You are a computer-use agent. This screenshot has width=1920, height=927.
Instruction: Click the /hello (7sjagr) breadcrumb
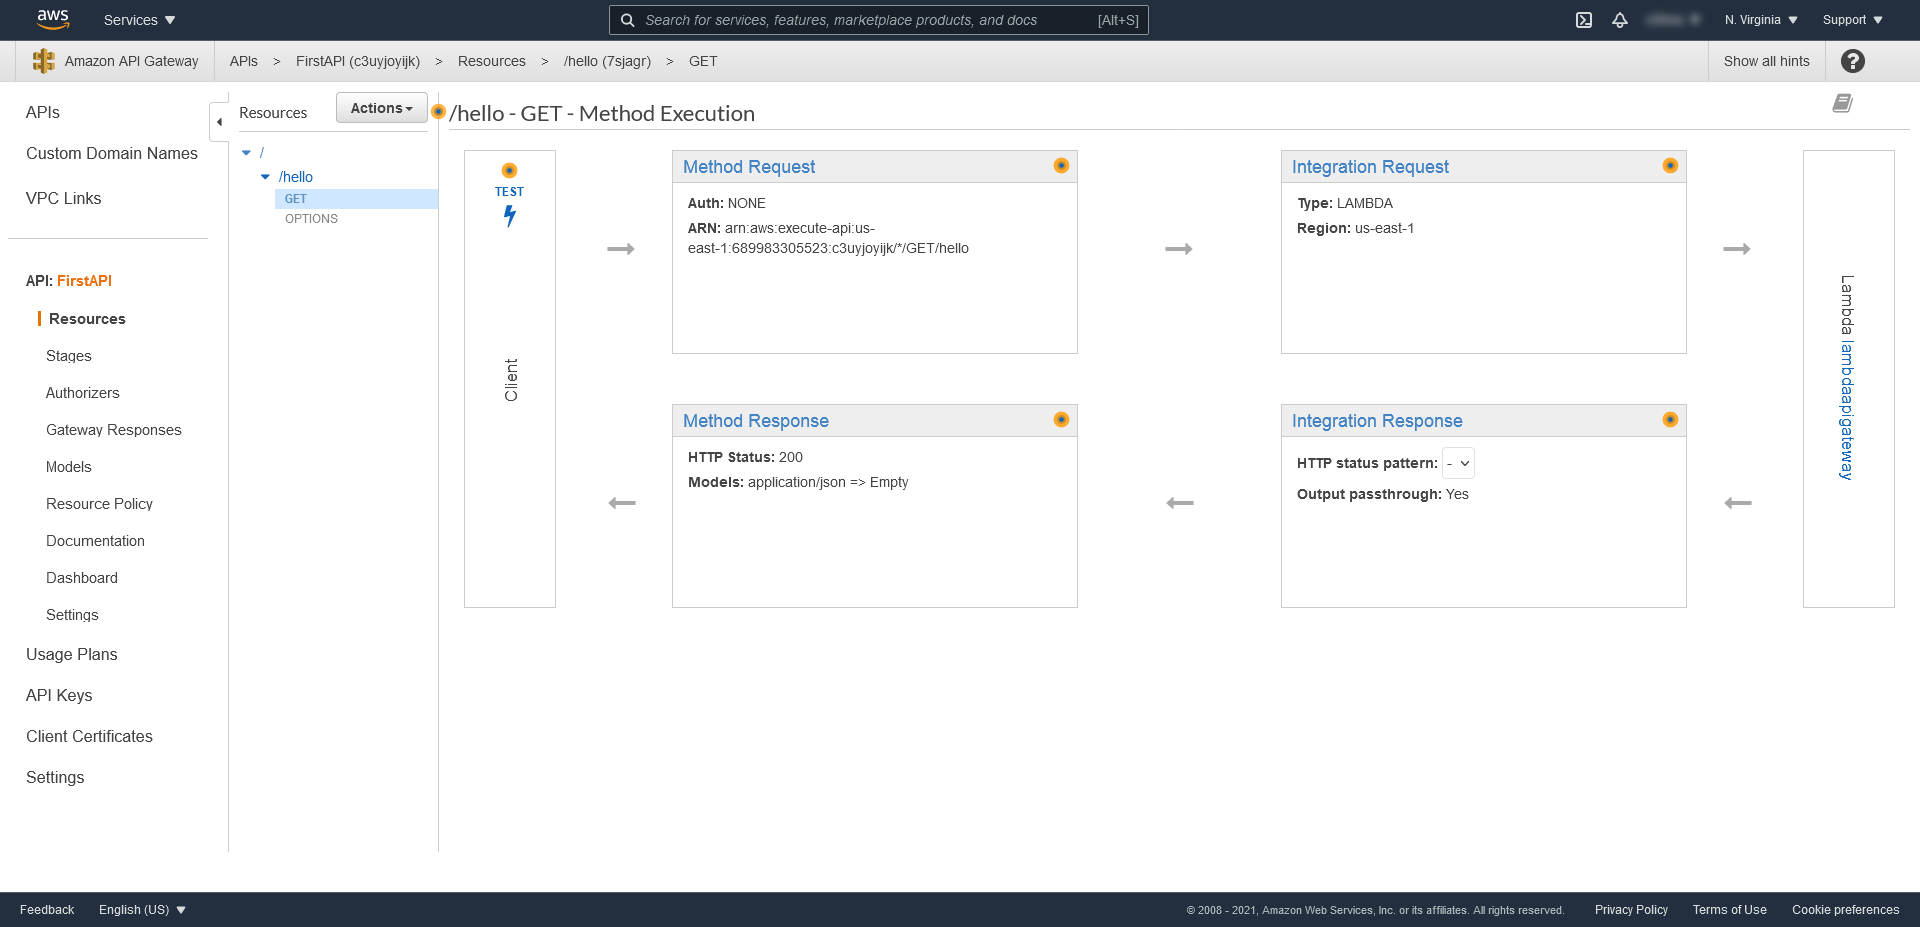(607, 61)
